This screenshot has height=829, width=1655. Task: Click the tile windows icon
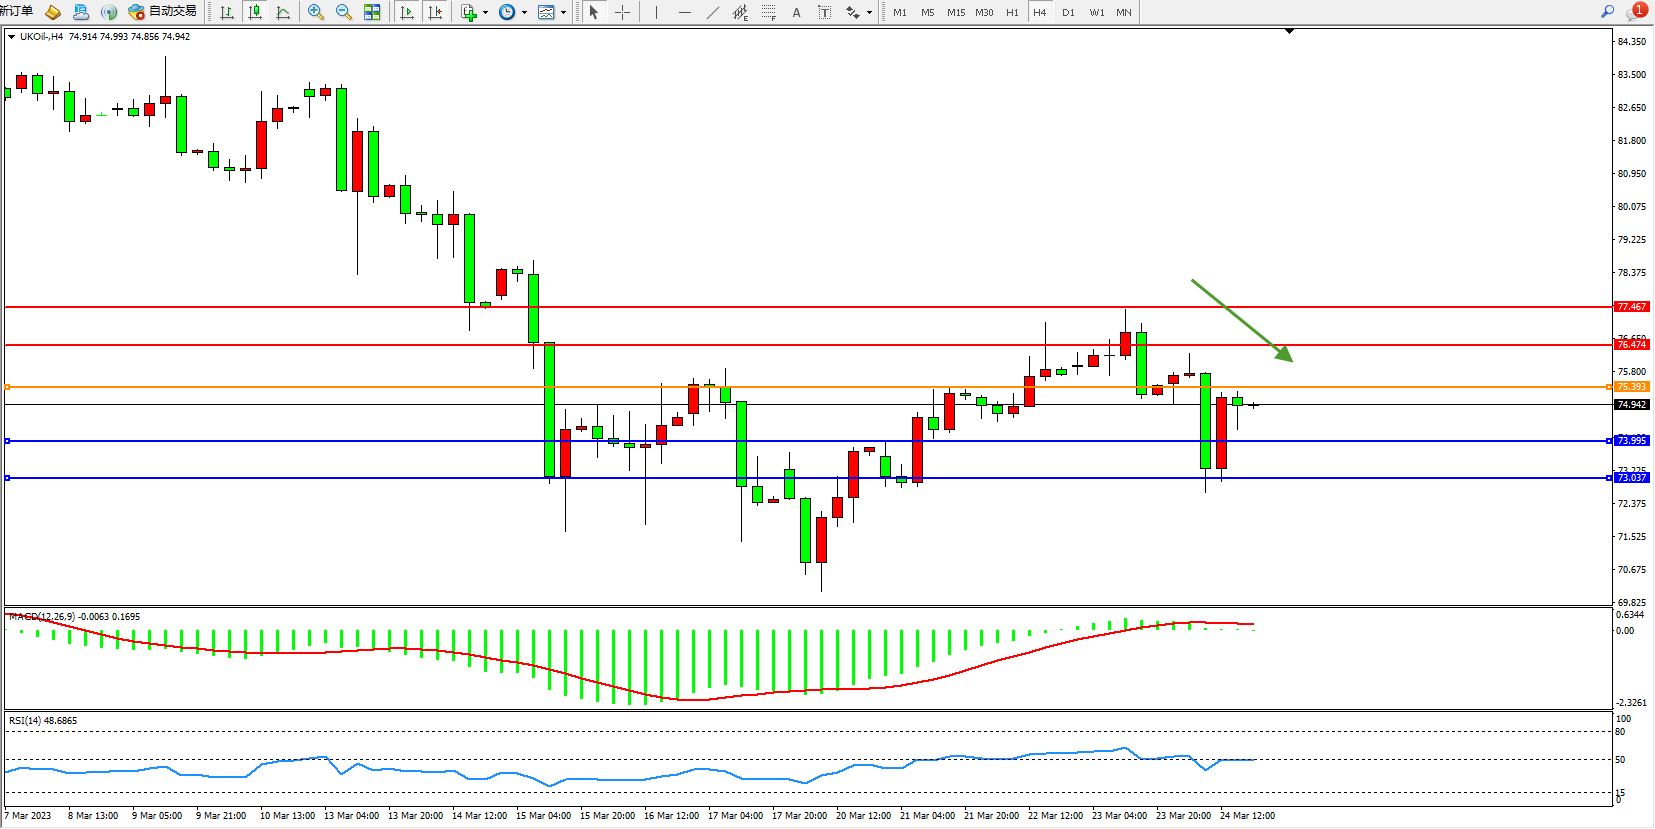point(372,12)
